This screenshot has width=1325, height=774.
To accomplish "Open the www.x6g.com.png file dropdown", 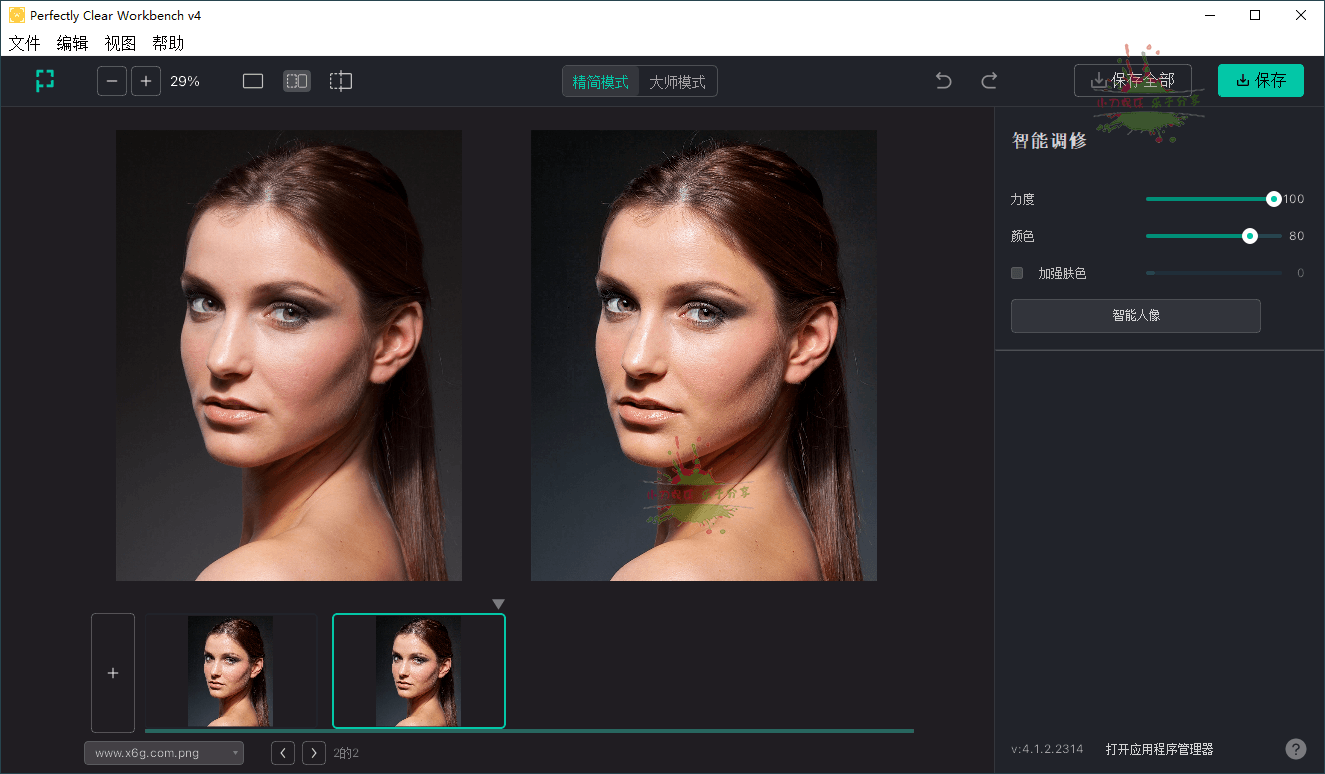I will pos(164,753).
